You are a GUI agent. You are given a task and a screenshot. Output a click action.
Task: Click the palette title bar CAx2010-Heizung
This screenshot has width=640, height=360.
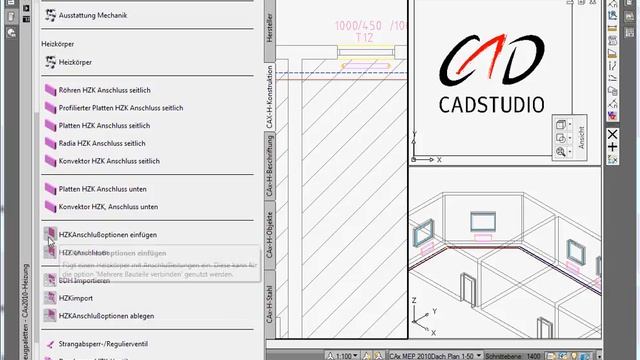(x=26, y=311)
